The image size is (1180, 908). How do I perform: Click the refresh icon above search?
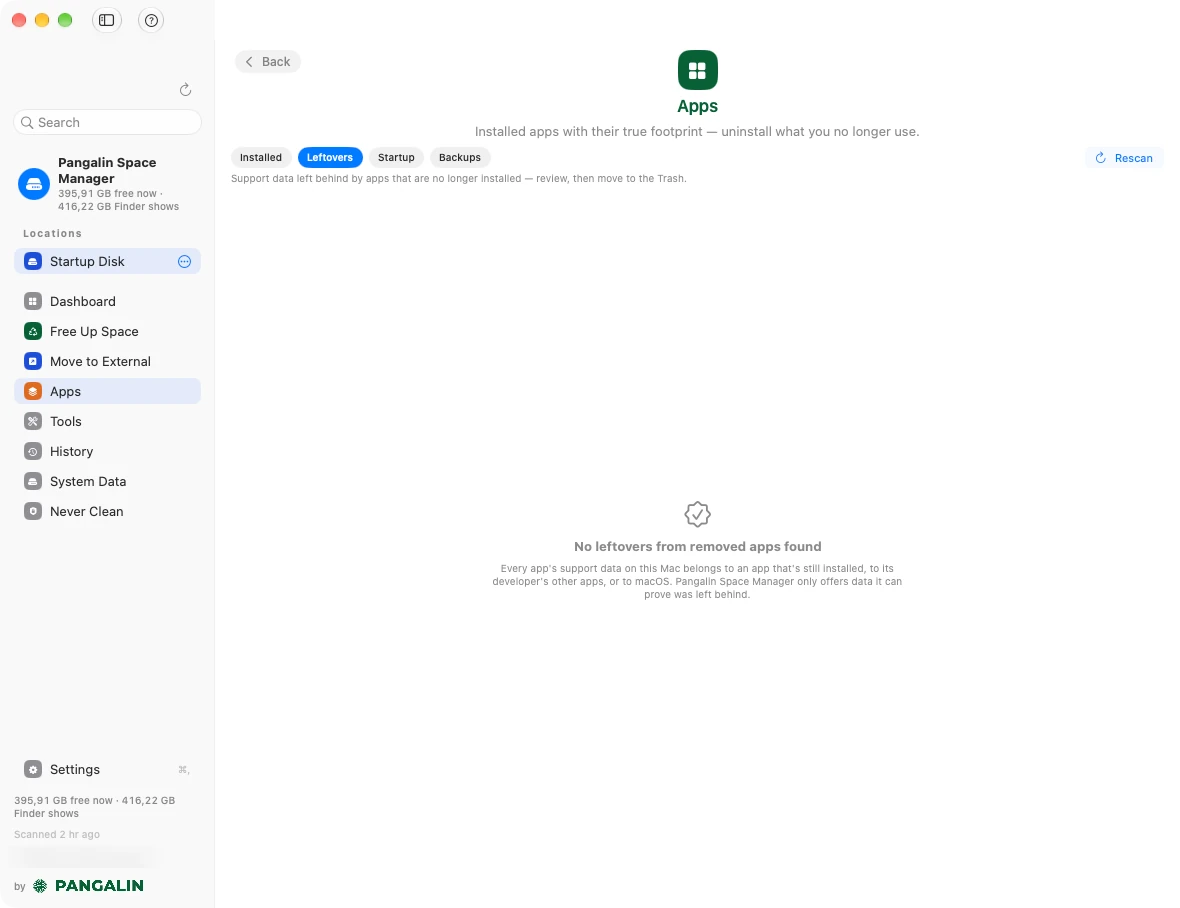pyautogui.click(x=185, y=90)
